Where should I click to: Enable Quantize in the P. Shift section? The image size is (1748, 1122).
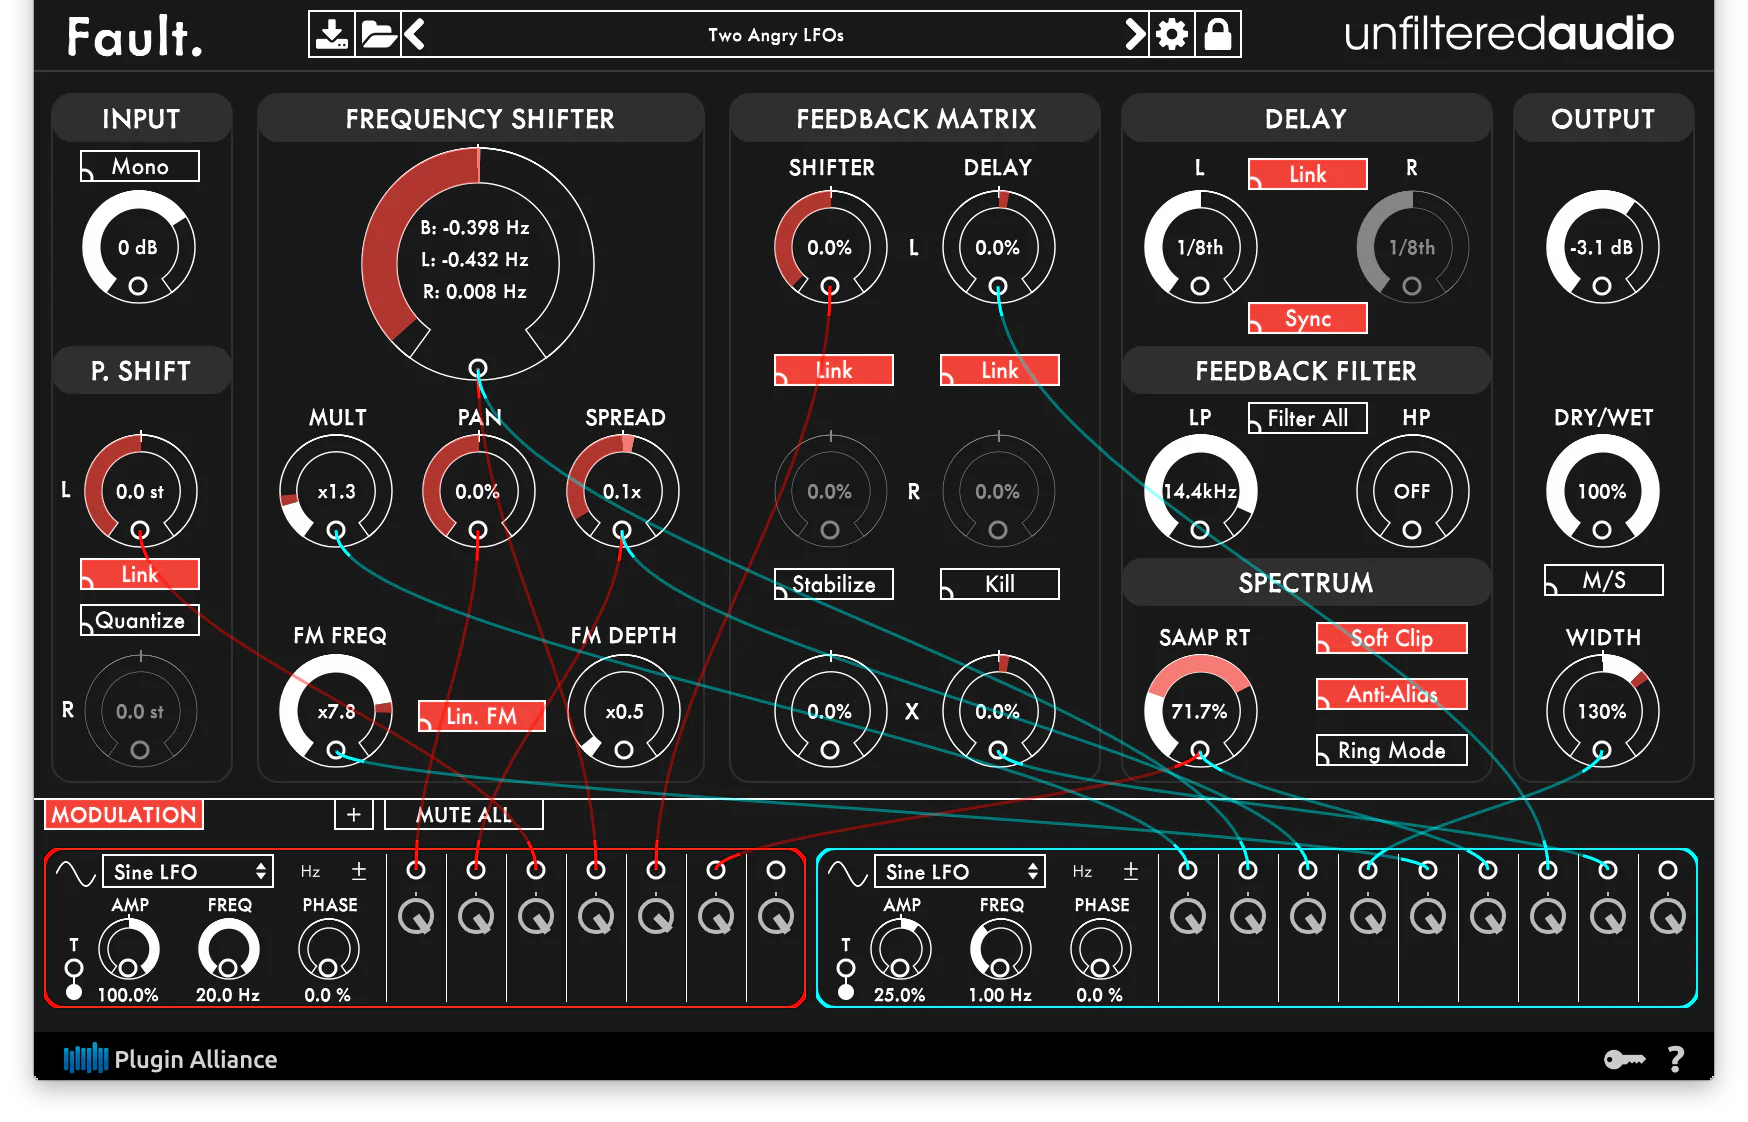coord(138,620)
